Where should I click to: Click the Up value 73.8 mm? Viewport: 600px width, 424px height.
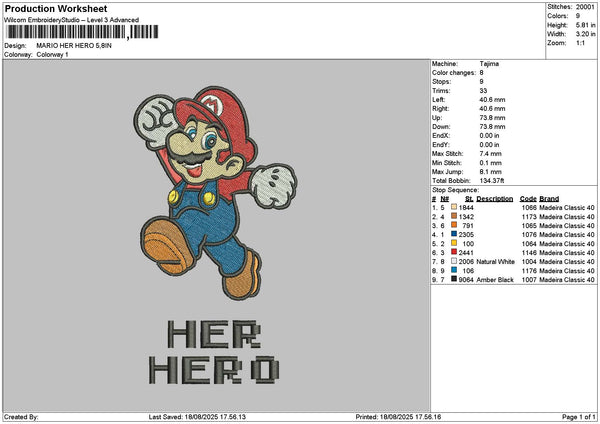(492, 118)
